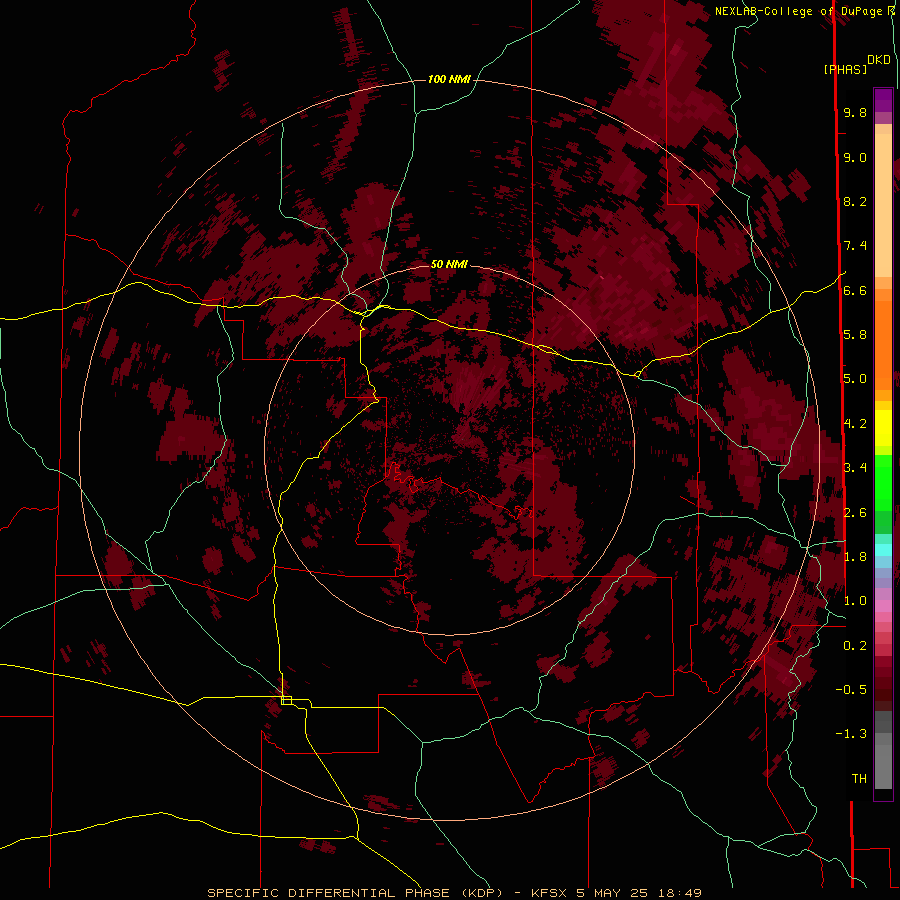
Task: Click the bright green segment of the color scale
Action: coord(883,481)
